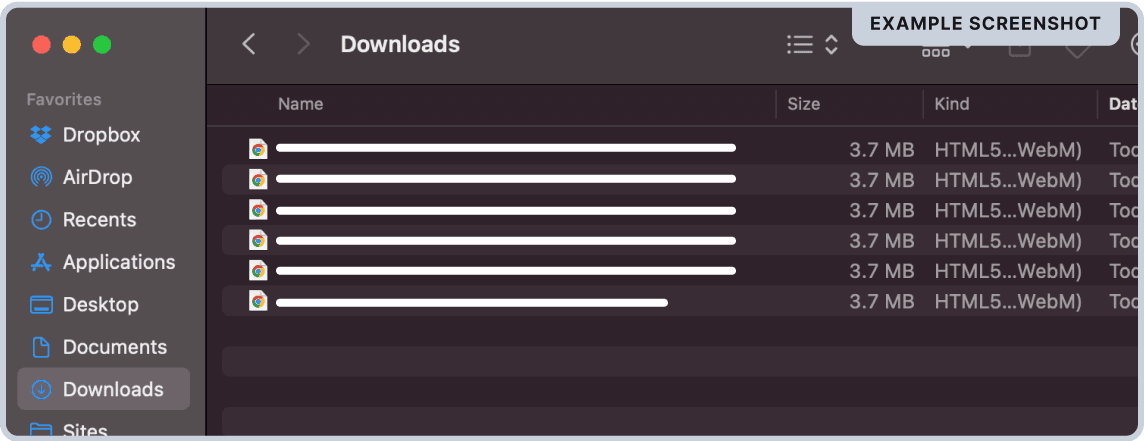Image resolution: width=1144 pixels, height=441 pixels.
Task: Open the Sites folder in the sidebar
Action: click(x=84, y=431)
